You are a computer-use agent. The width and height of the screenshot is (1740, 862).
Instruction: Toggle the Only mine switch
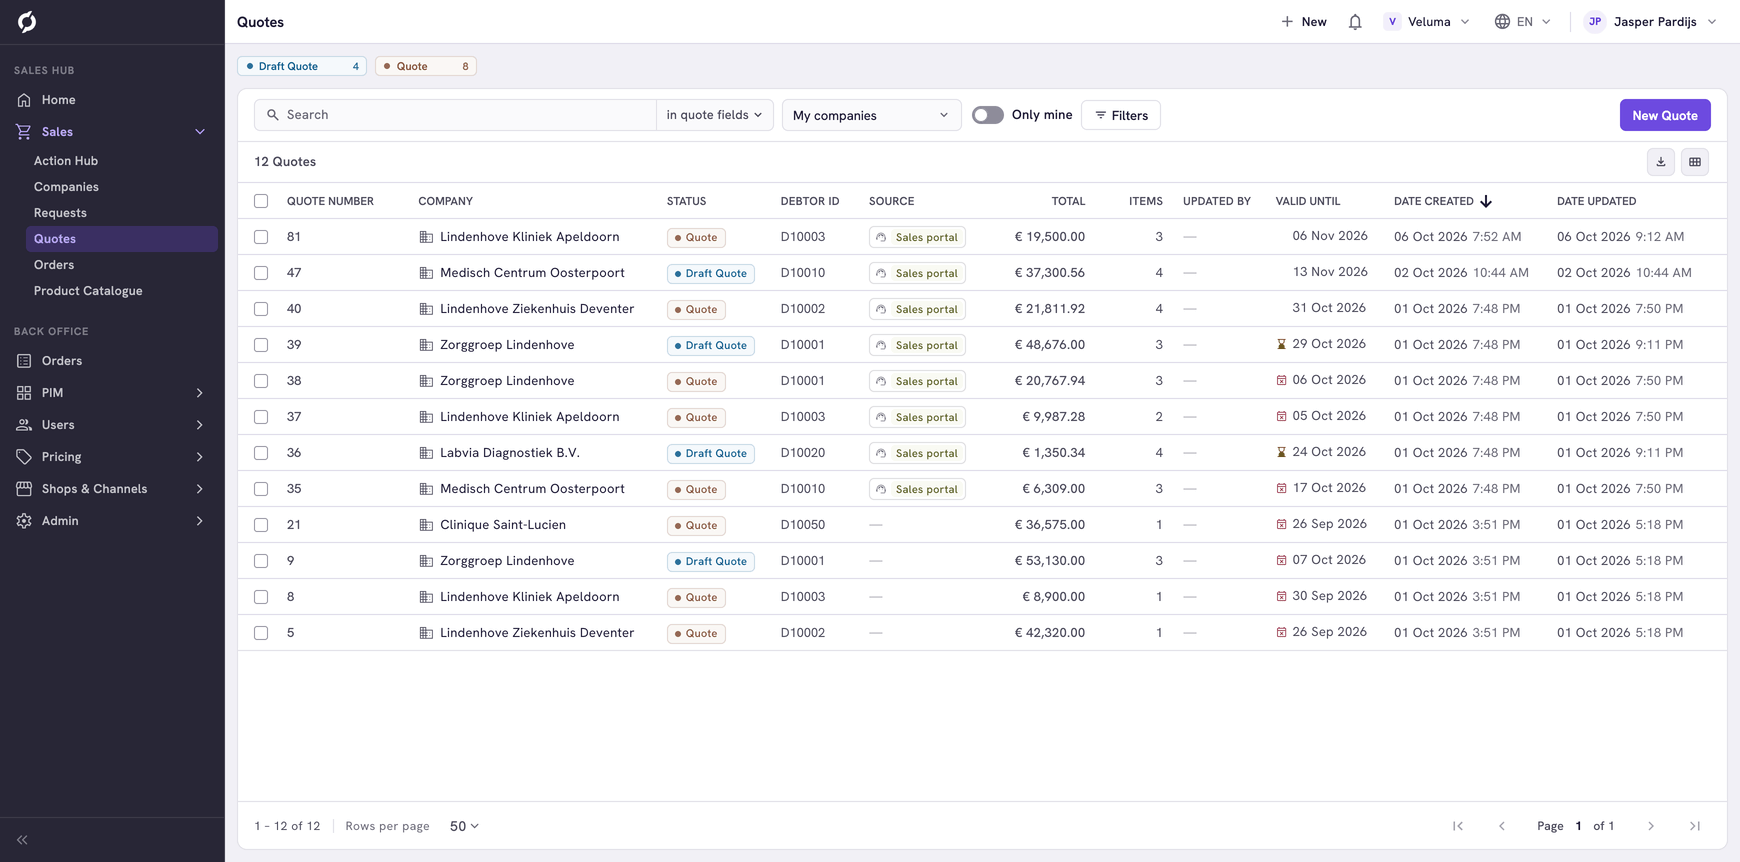tap(988, 115)
